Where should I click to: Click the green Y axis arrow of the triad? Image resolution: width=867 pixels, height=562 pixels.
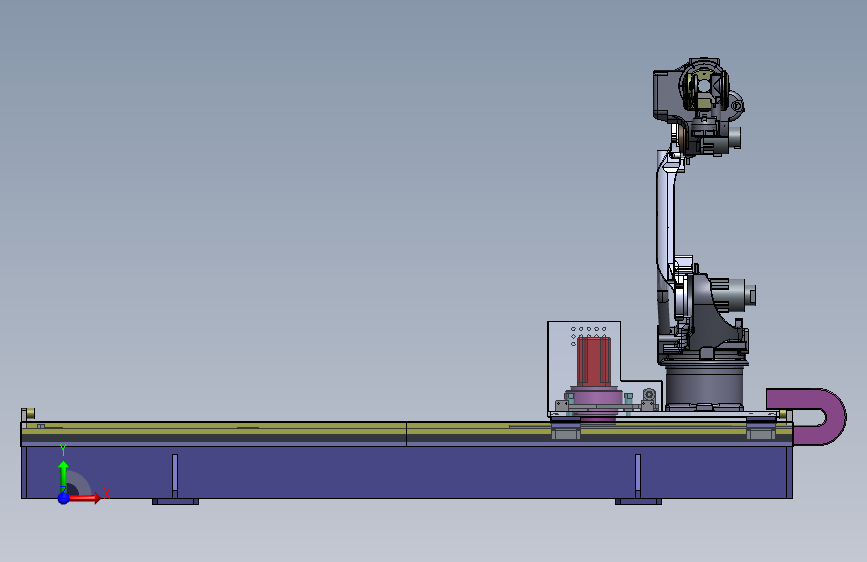(x=64, y=475)
